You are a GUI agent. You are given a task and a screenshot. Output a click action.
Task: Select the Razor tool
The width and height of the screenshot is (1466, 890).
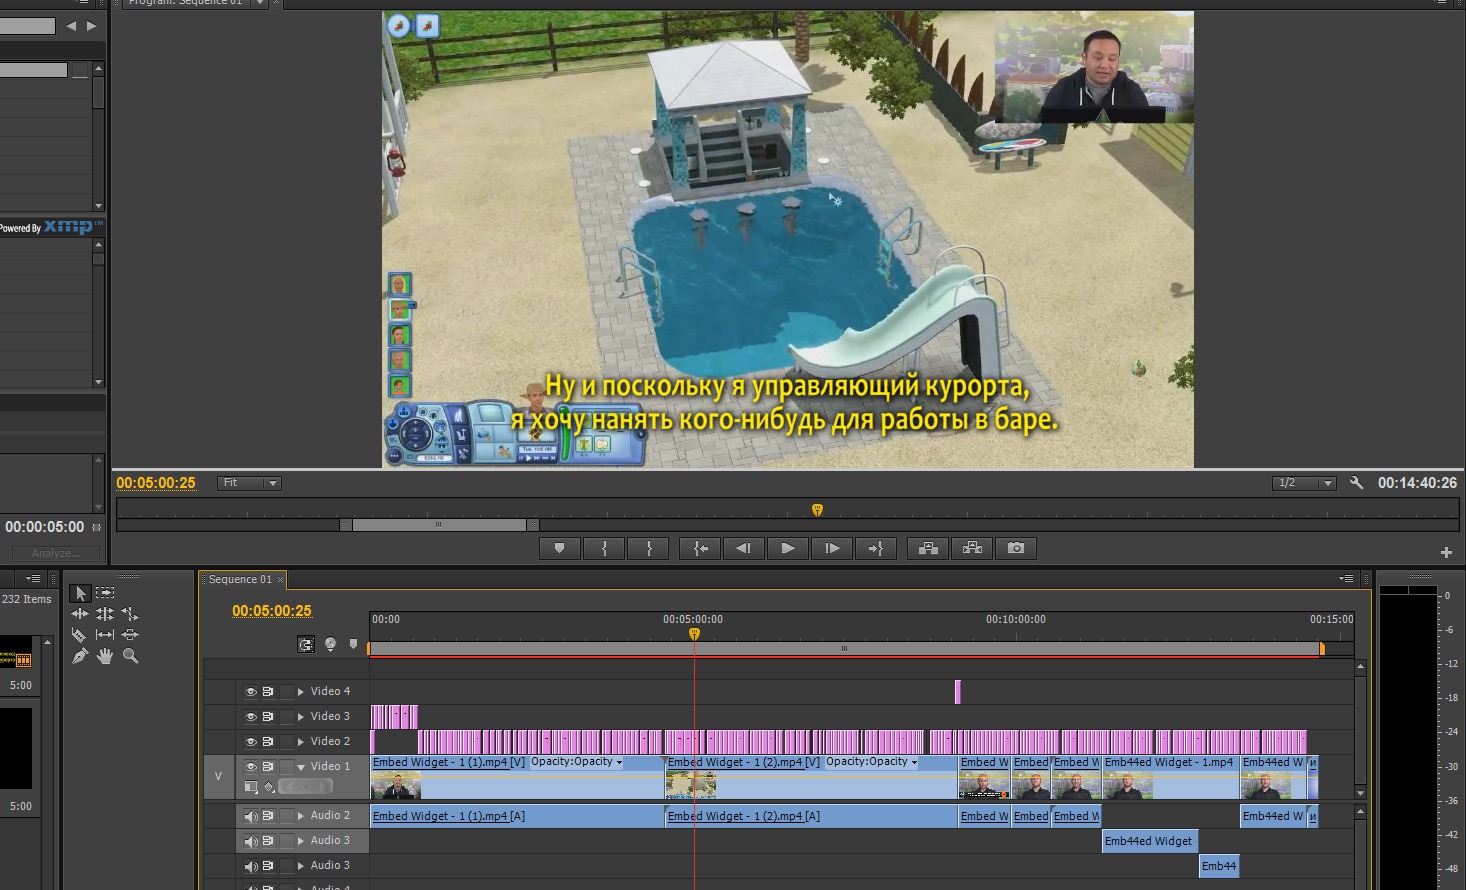(x=79, y=635)
